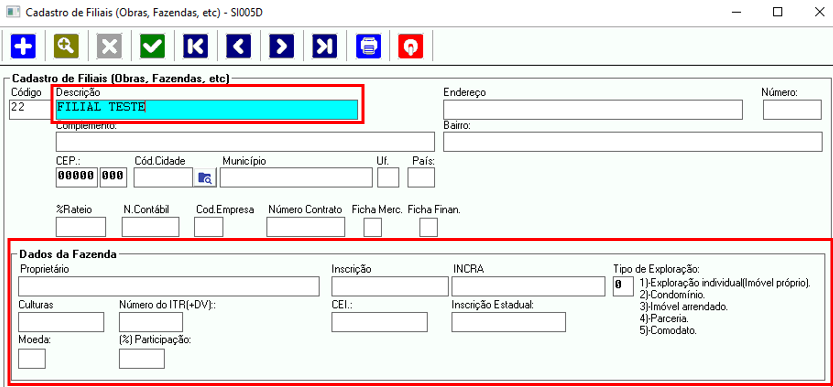Click the text '1)-Exploração individual(Imóvel próprio).'
This screenshot has height=387, width=833.
point(725,283)
